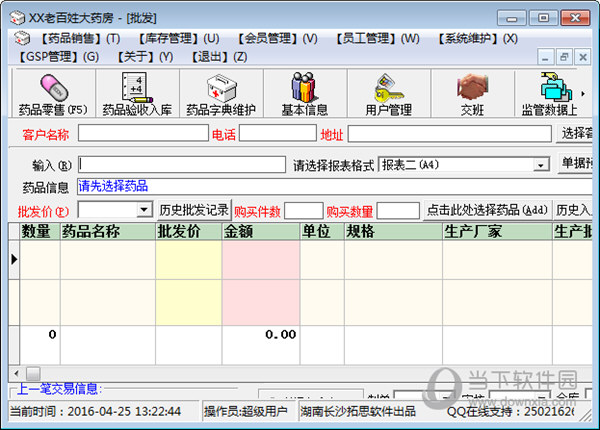
Task: Minimize the inner 批发 child window
Action: 545,57
